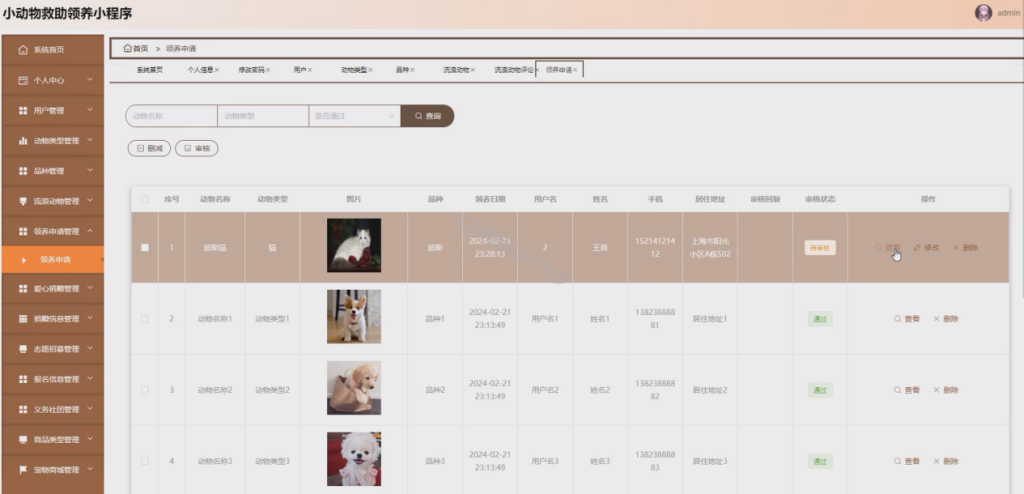The image size is (1024, 494).
Task: Close the 流浪动物 tab with its x
Action: point(473,70)
